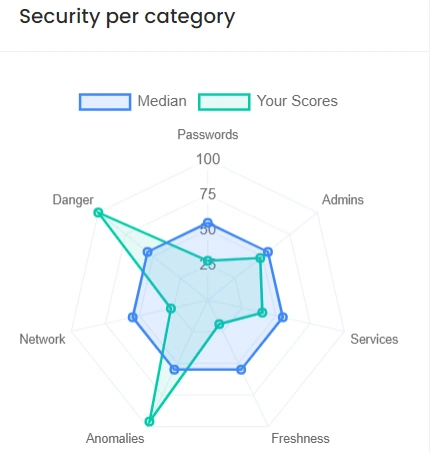
Task: Select the green Network score point
Action: click(x=171, y=308)
